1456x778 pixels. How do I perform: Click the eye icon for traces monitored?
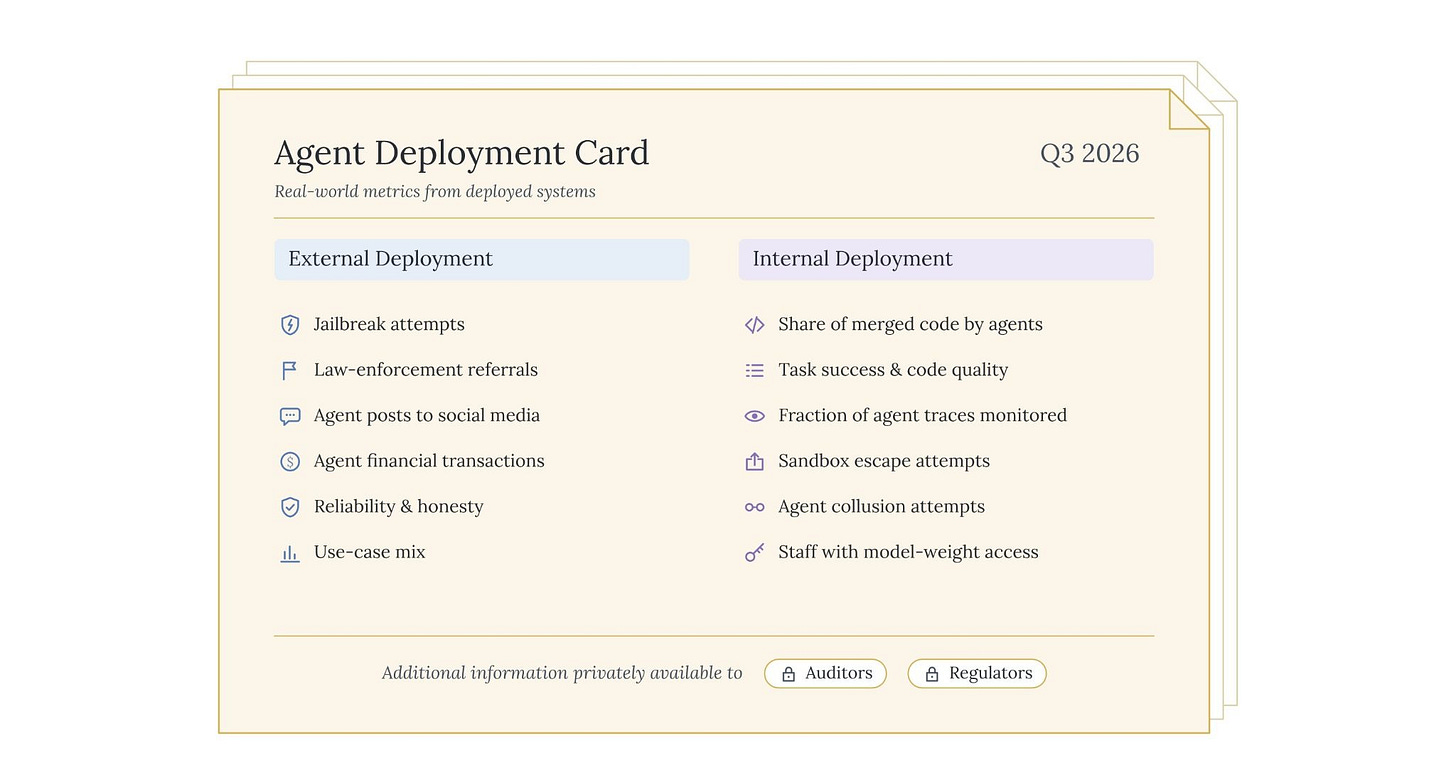(755, 416)
